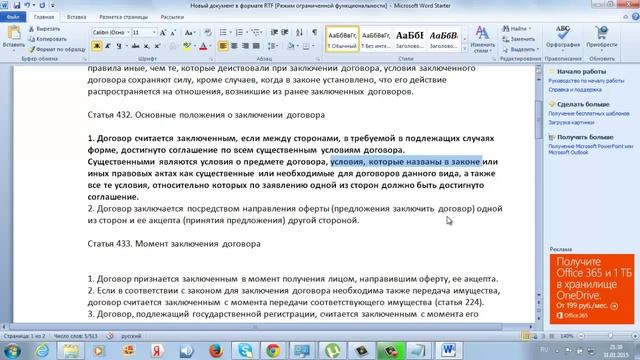Open the font name Calibri dropdown

[128, 33]
